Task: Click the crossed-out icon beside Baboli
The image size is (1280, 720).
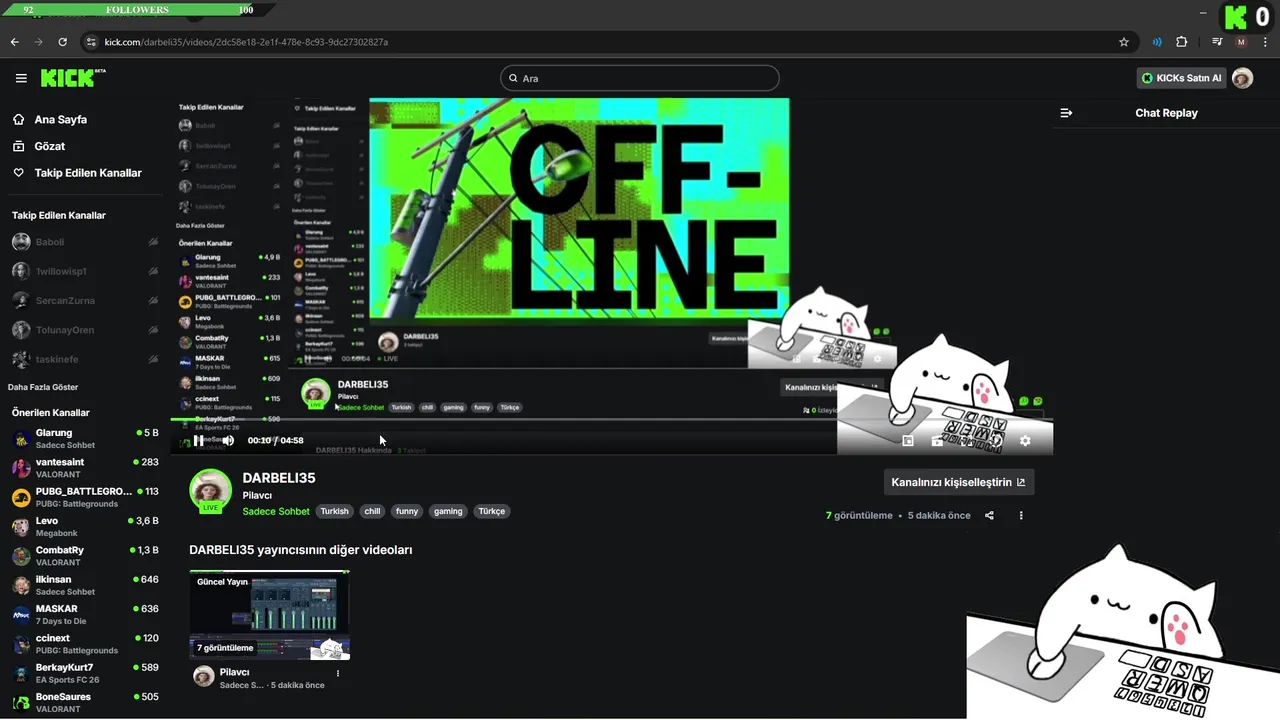Action: click(x=153, y=242)
